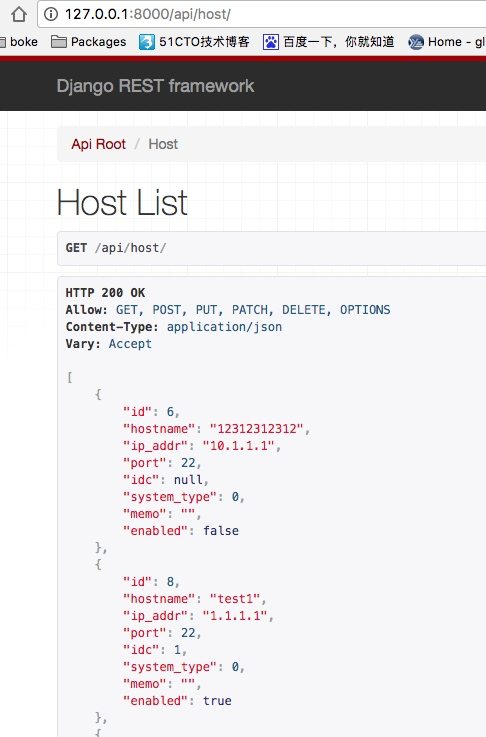This screenshot has width=486, height=737.
Task: Navigate to Api Root breadcrumb
Action: [98, 144]
